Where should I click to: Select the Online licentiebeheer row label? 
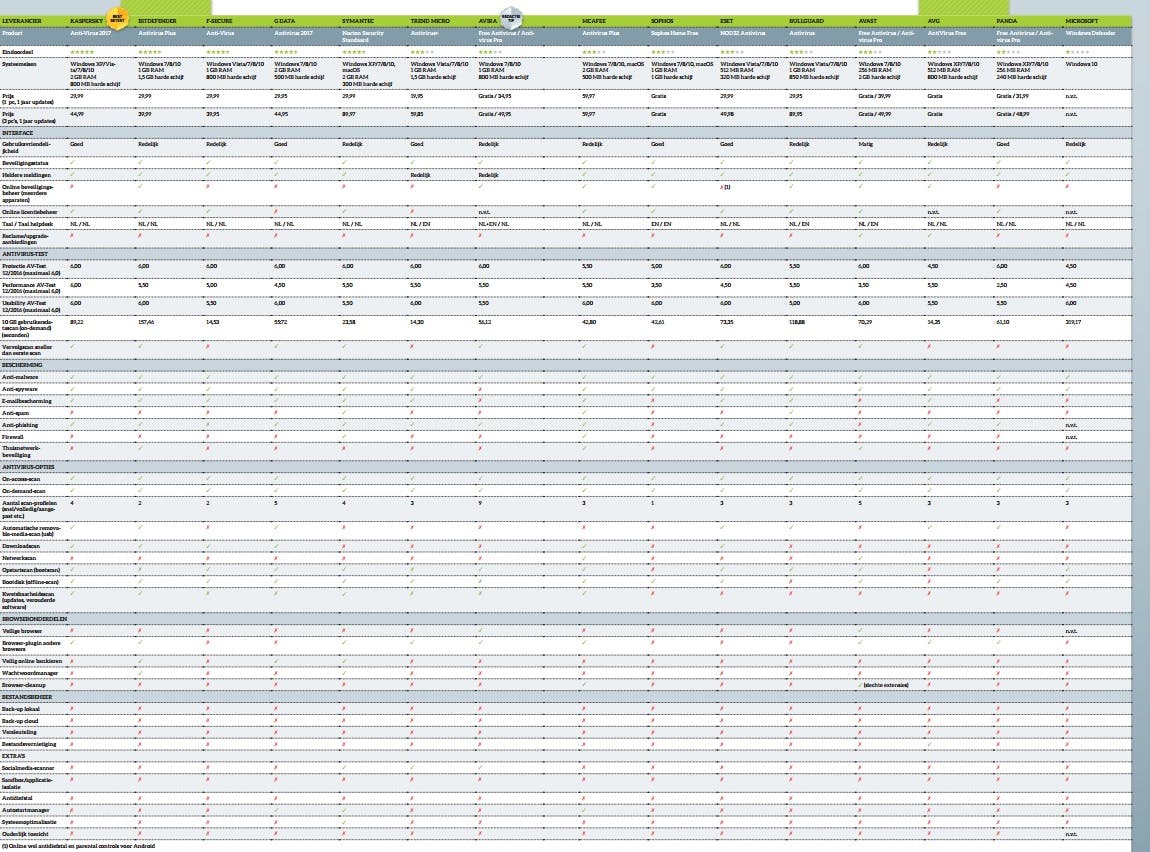(29, 212)
